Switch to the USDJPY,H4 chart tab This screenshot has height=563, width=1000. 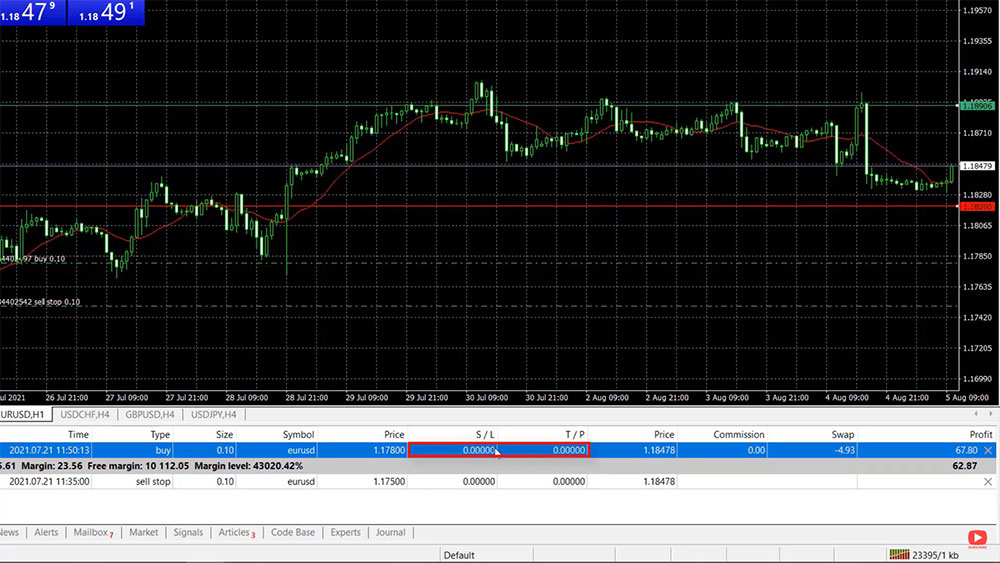click(x=213, y=414)
